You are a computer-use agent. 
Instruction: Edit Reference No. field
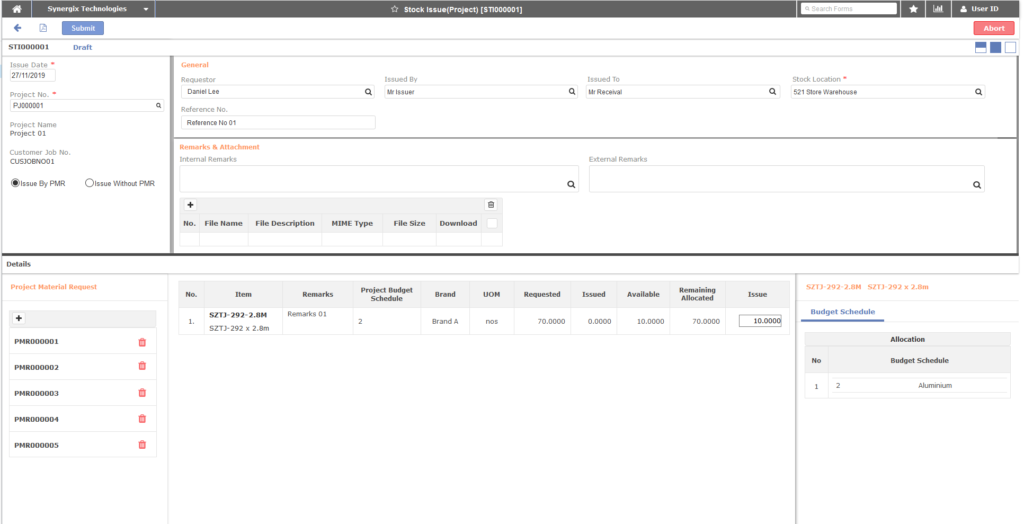click(278, 122)
